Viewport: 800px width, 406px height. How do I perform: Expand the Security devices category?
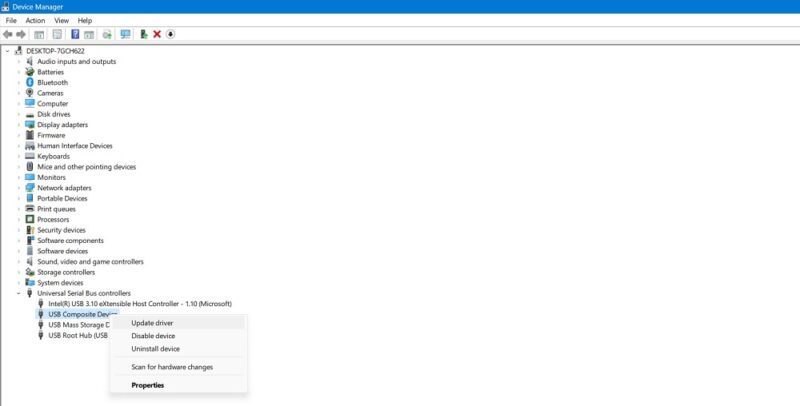(19, 230)
